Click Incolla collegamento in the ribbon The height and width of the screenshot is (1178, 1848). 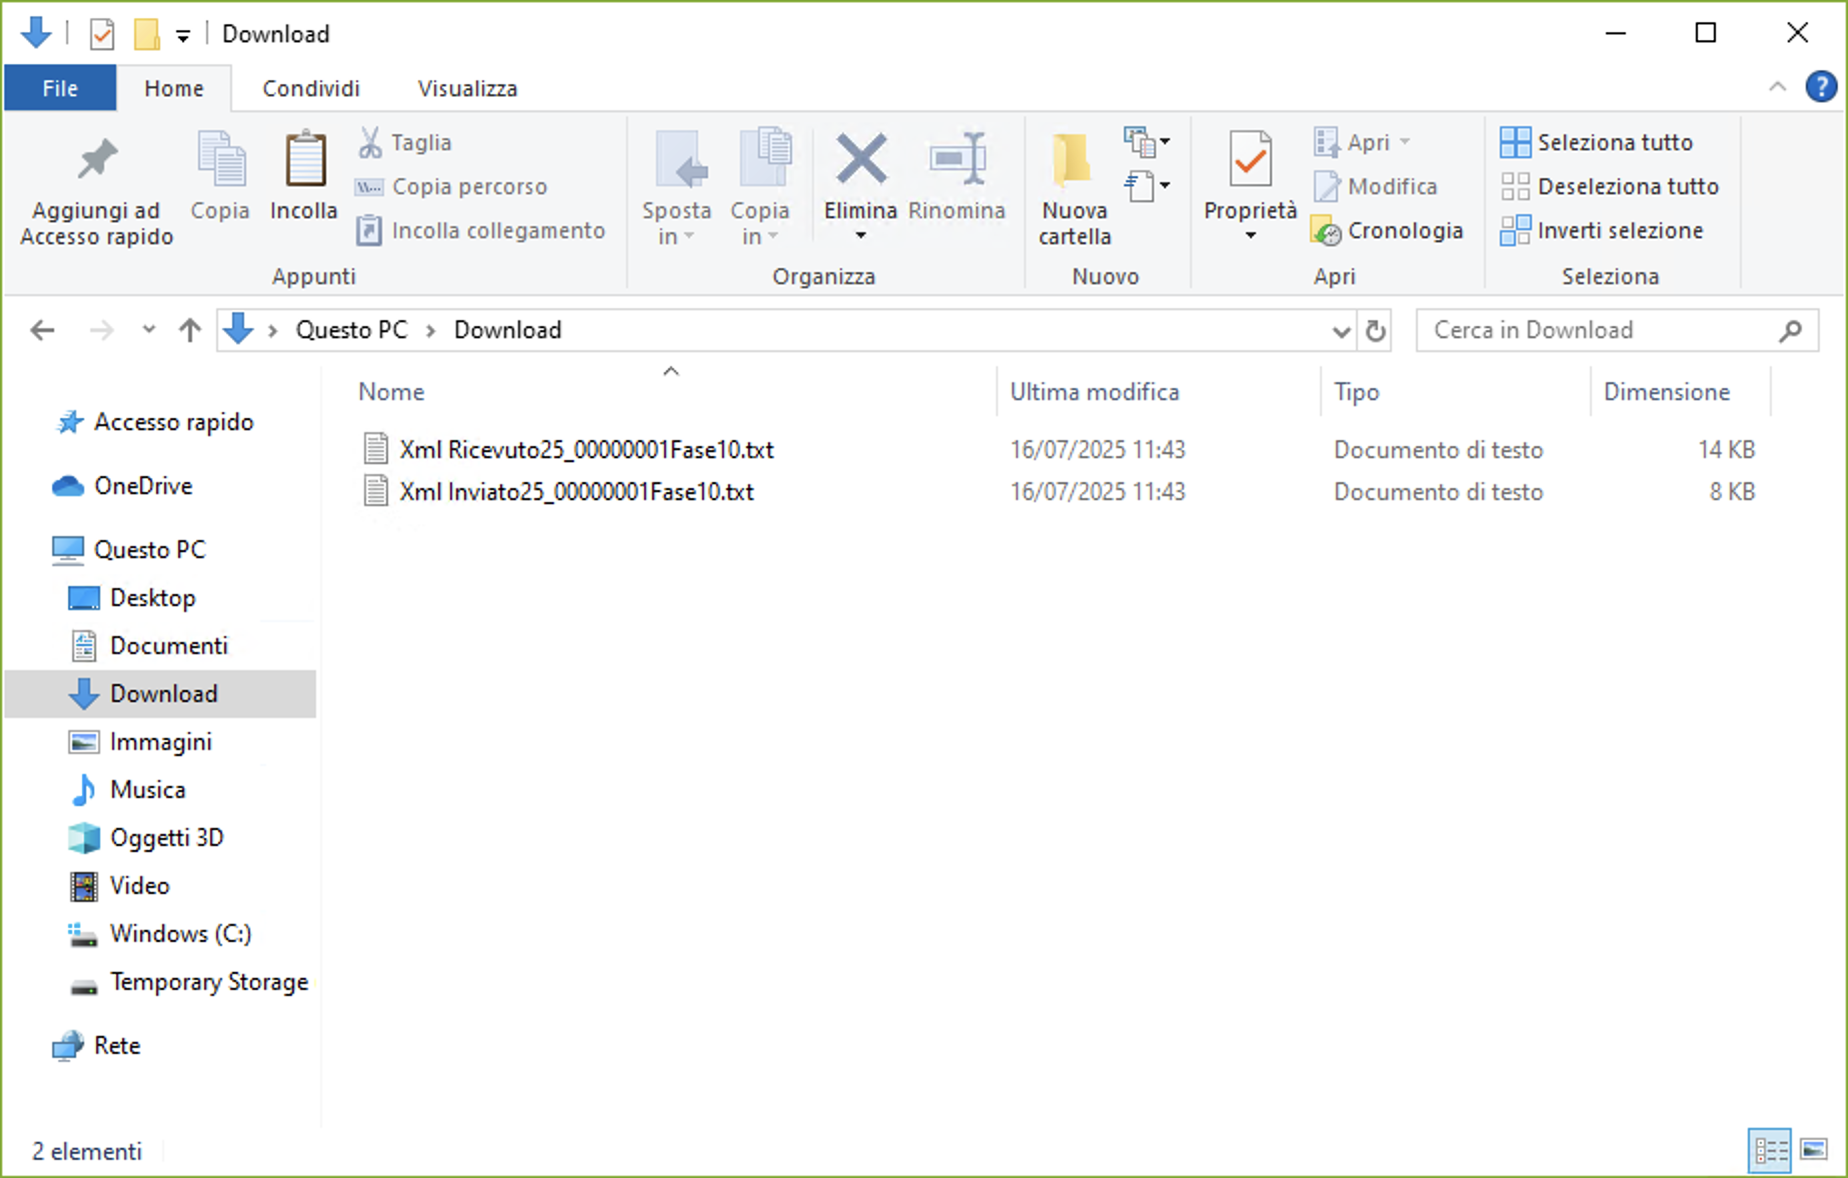pos(481,230)
